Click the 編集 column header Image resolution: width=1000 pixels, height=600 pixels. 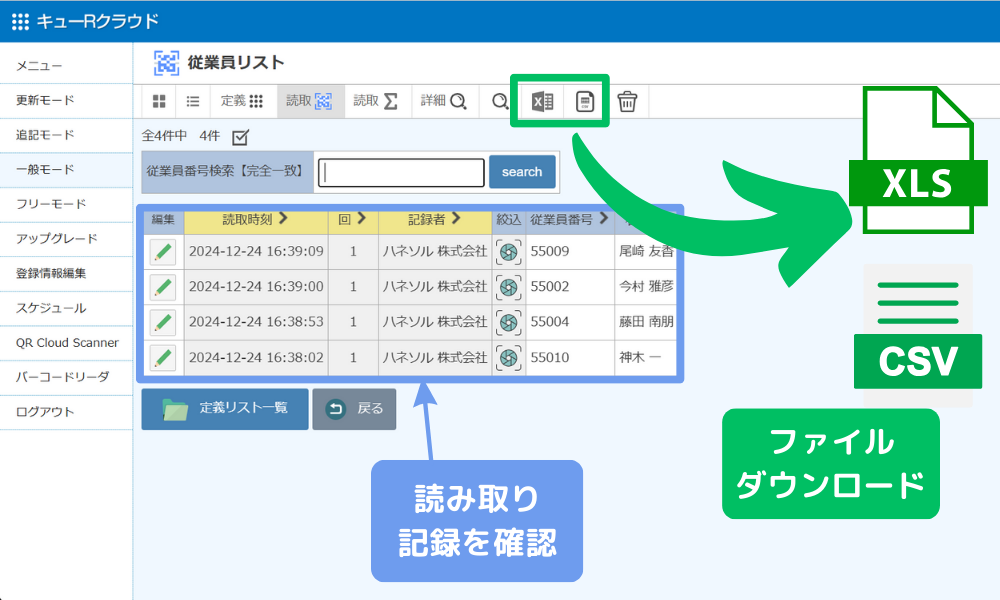coord(163,220)
